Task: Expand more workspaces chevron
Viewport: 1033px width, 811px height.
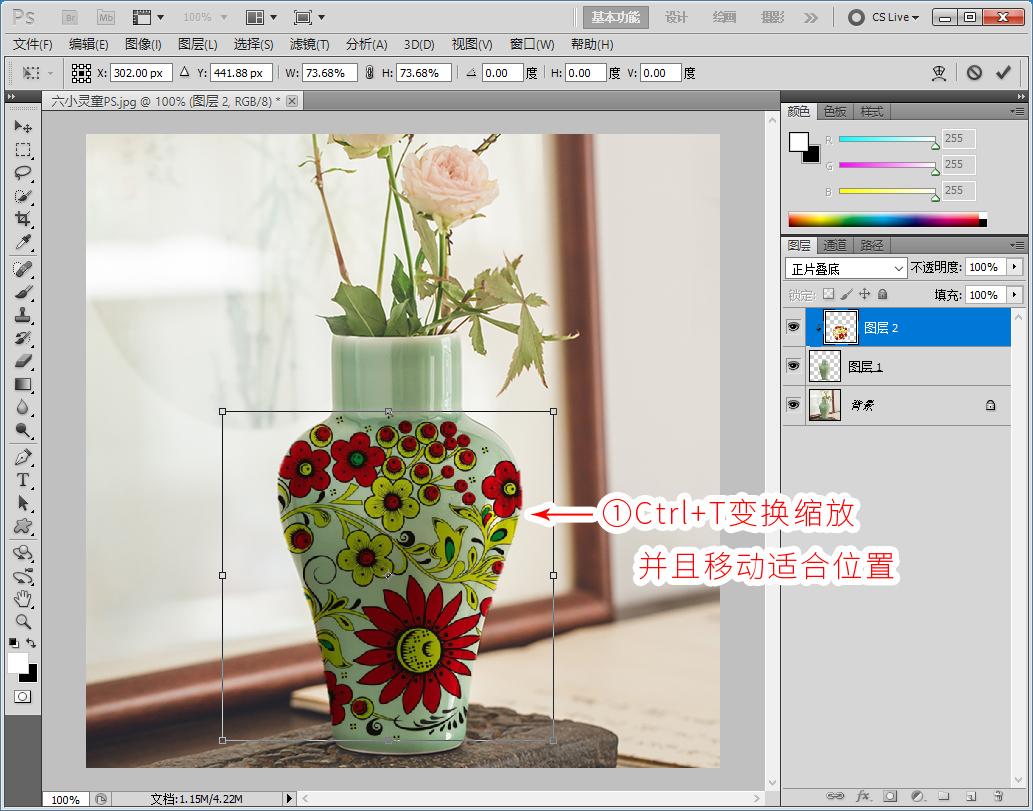Action: click(x=811, y=18)
